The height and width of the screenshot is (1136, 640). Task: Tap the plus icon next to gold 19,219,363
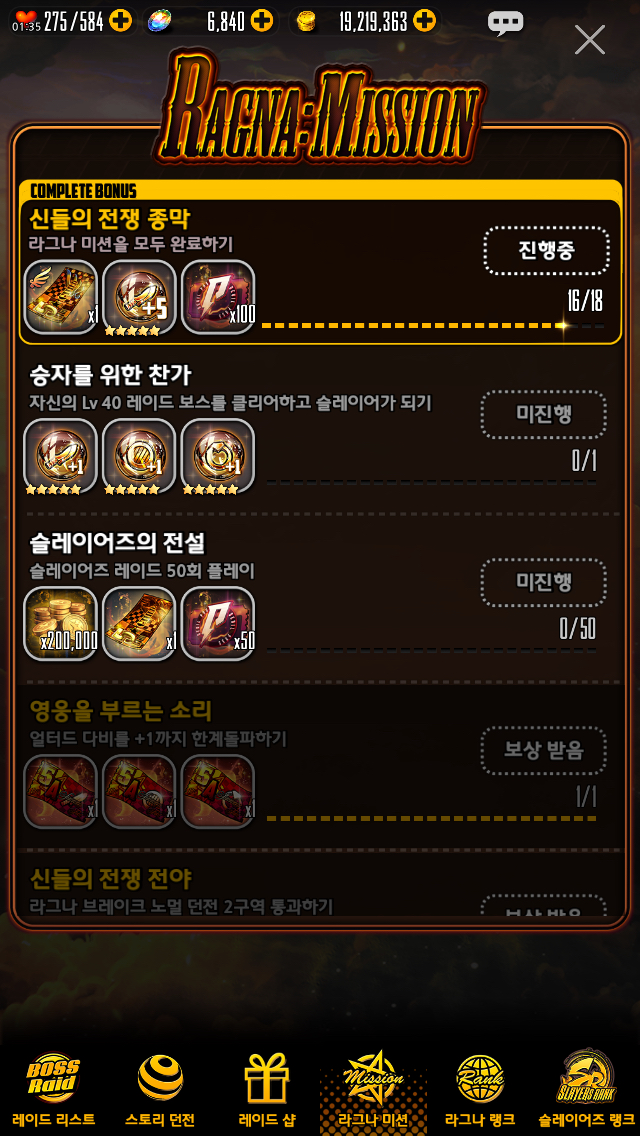point(424,21)
